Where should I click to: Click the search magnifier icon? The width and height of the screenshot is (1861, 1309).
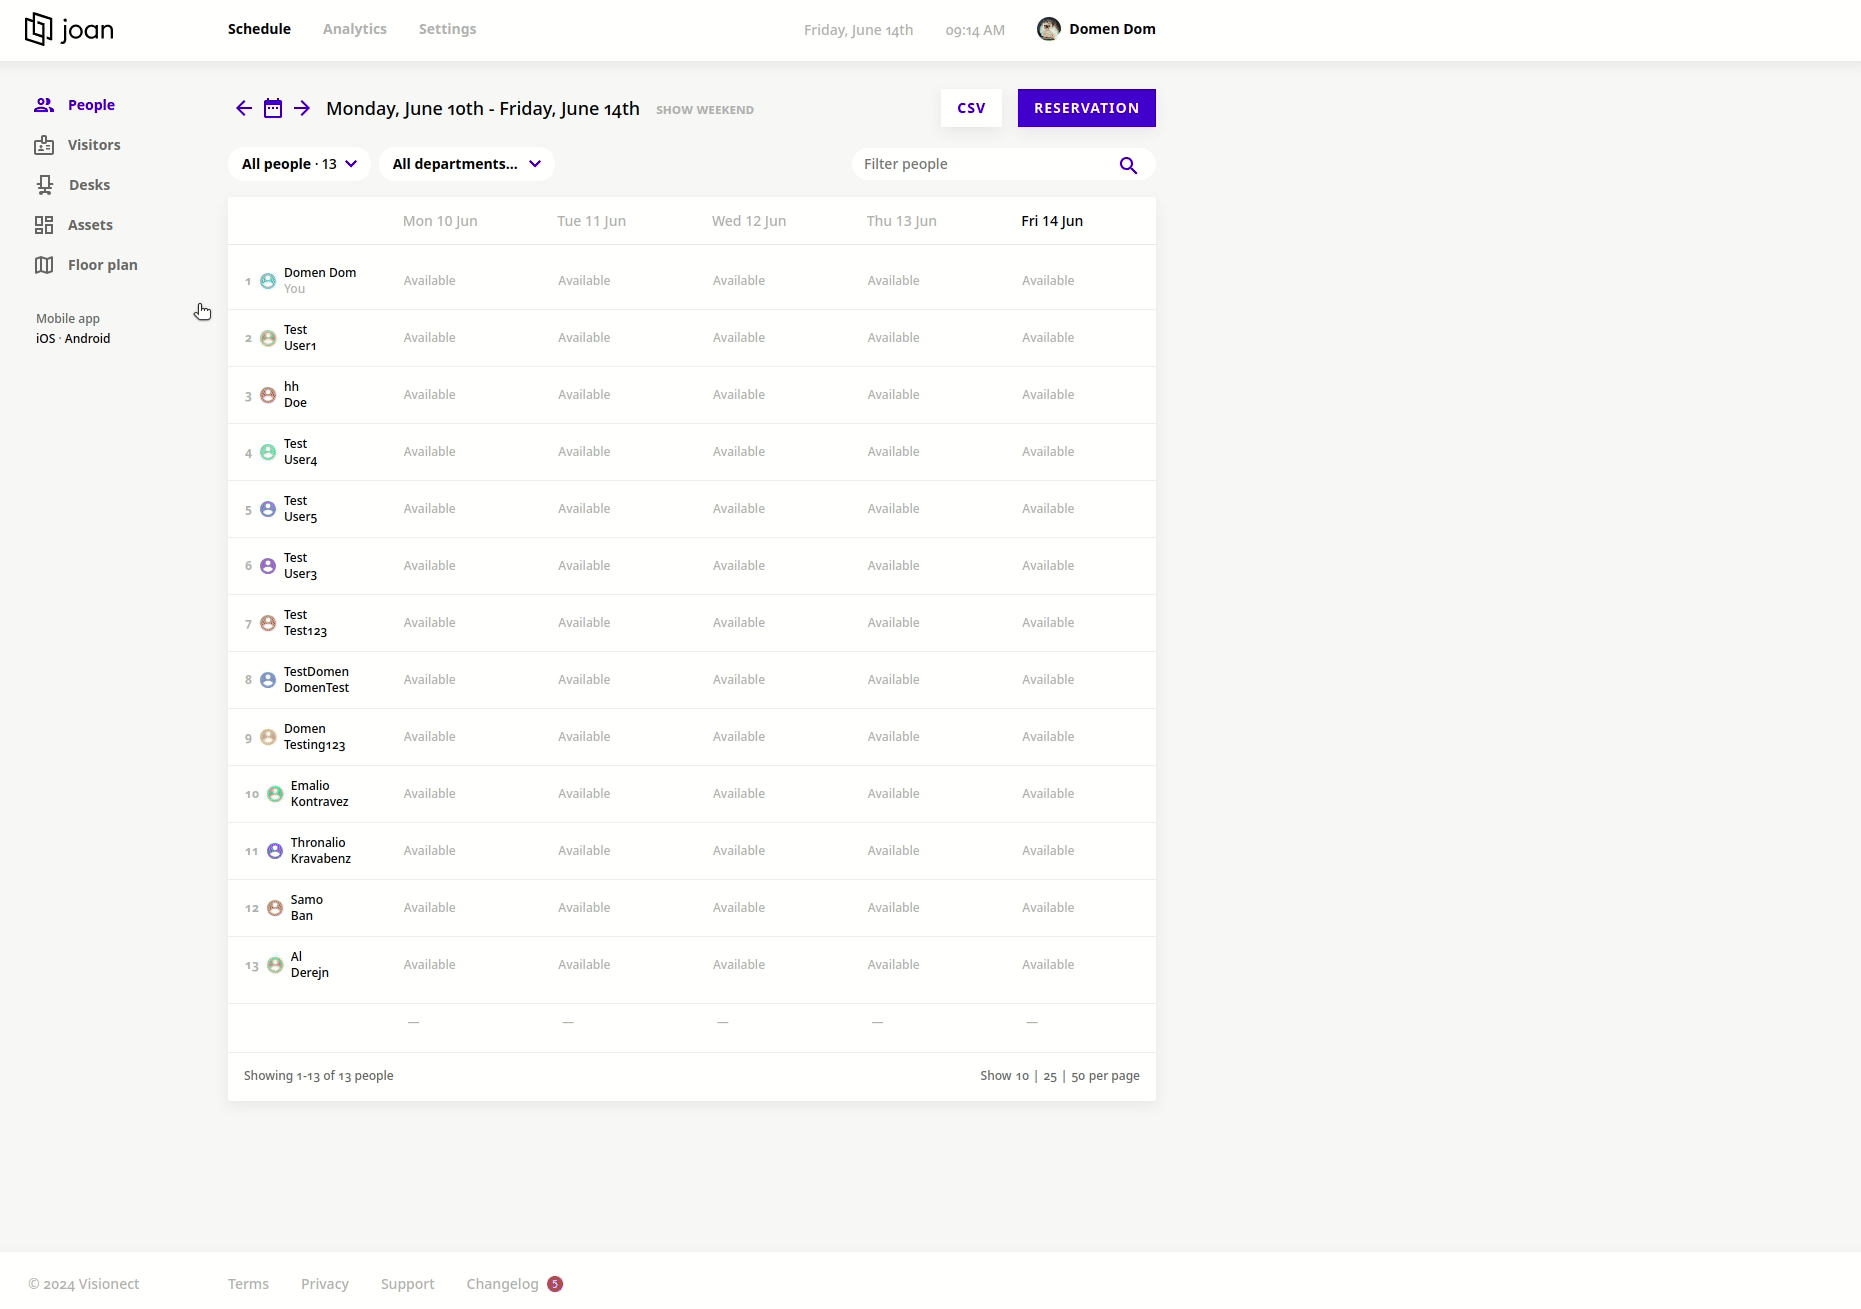(1128, 165)
